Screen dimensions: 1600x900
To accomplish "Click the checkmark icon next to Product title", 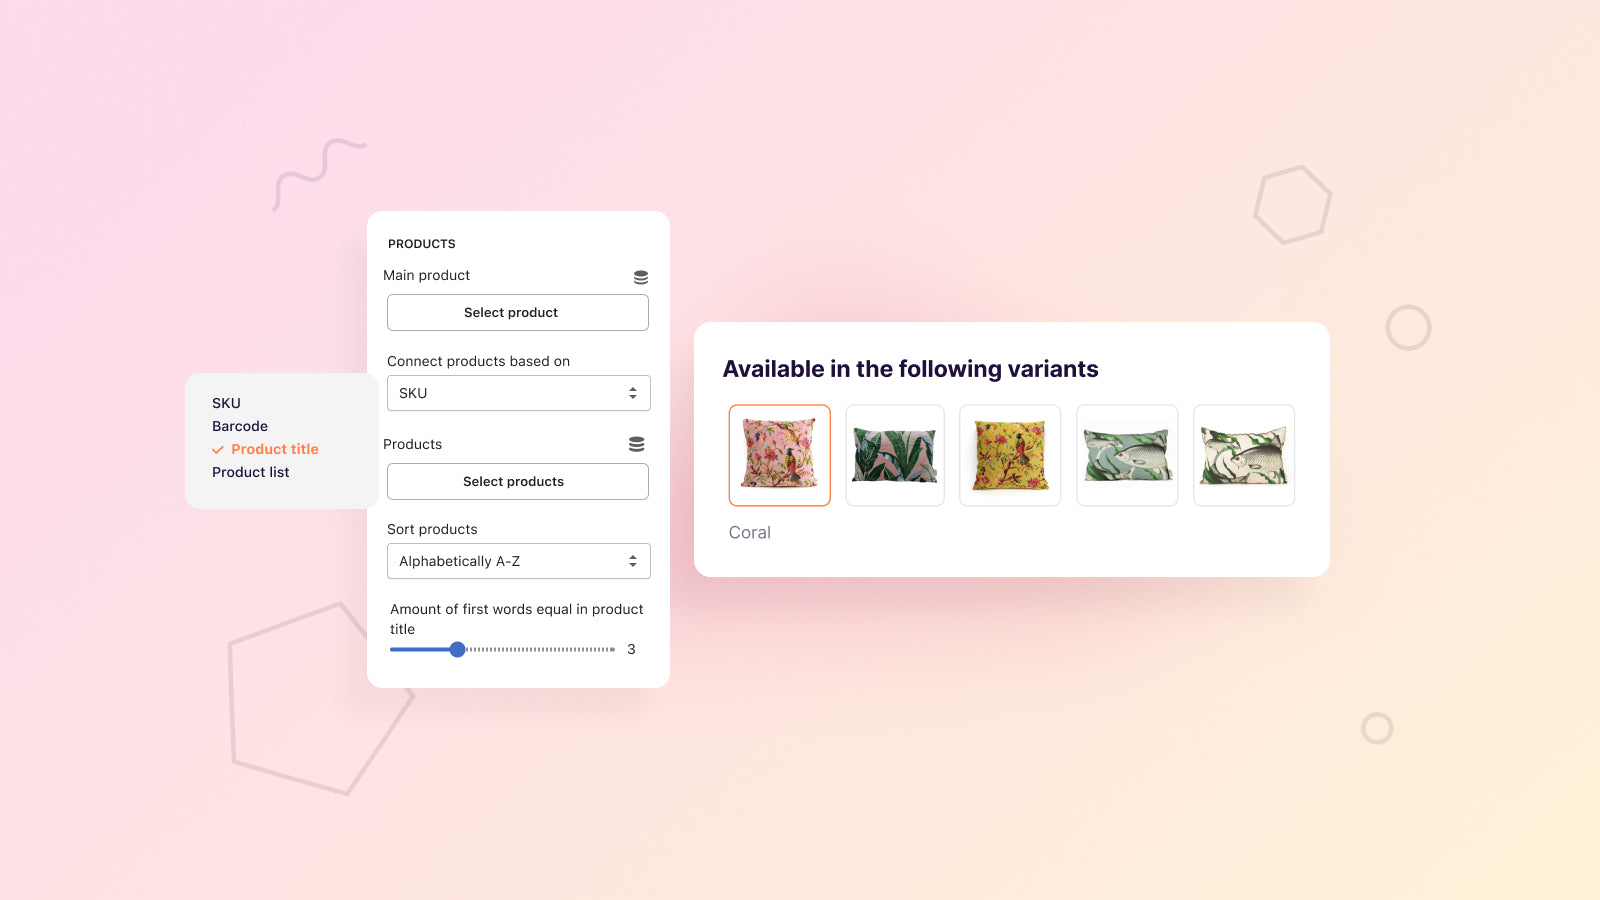I will click(217, 450).
